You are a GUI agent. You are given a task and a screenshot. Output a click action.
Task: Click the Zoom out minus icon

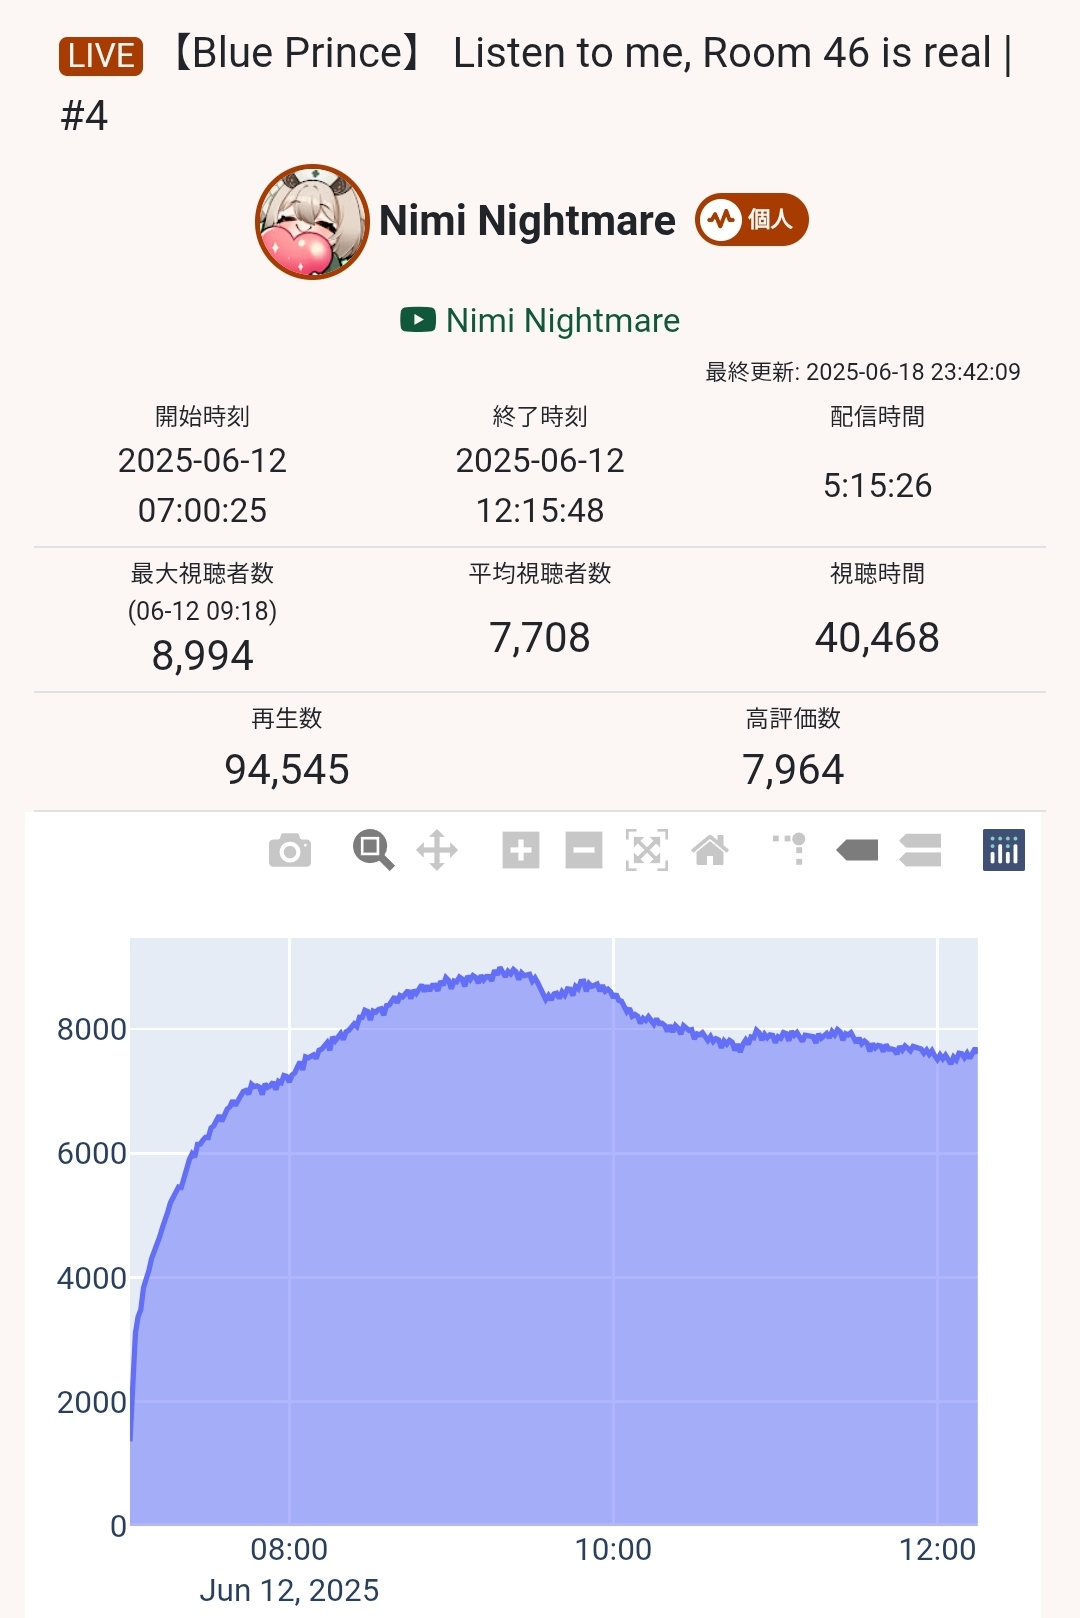click(x=584, y=851)
